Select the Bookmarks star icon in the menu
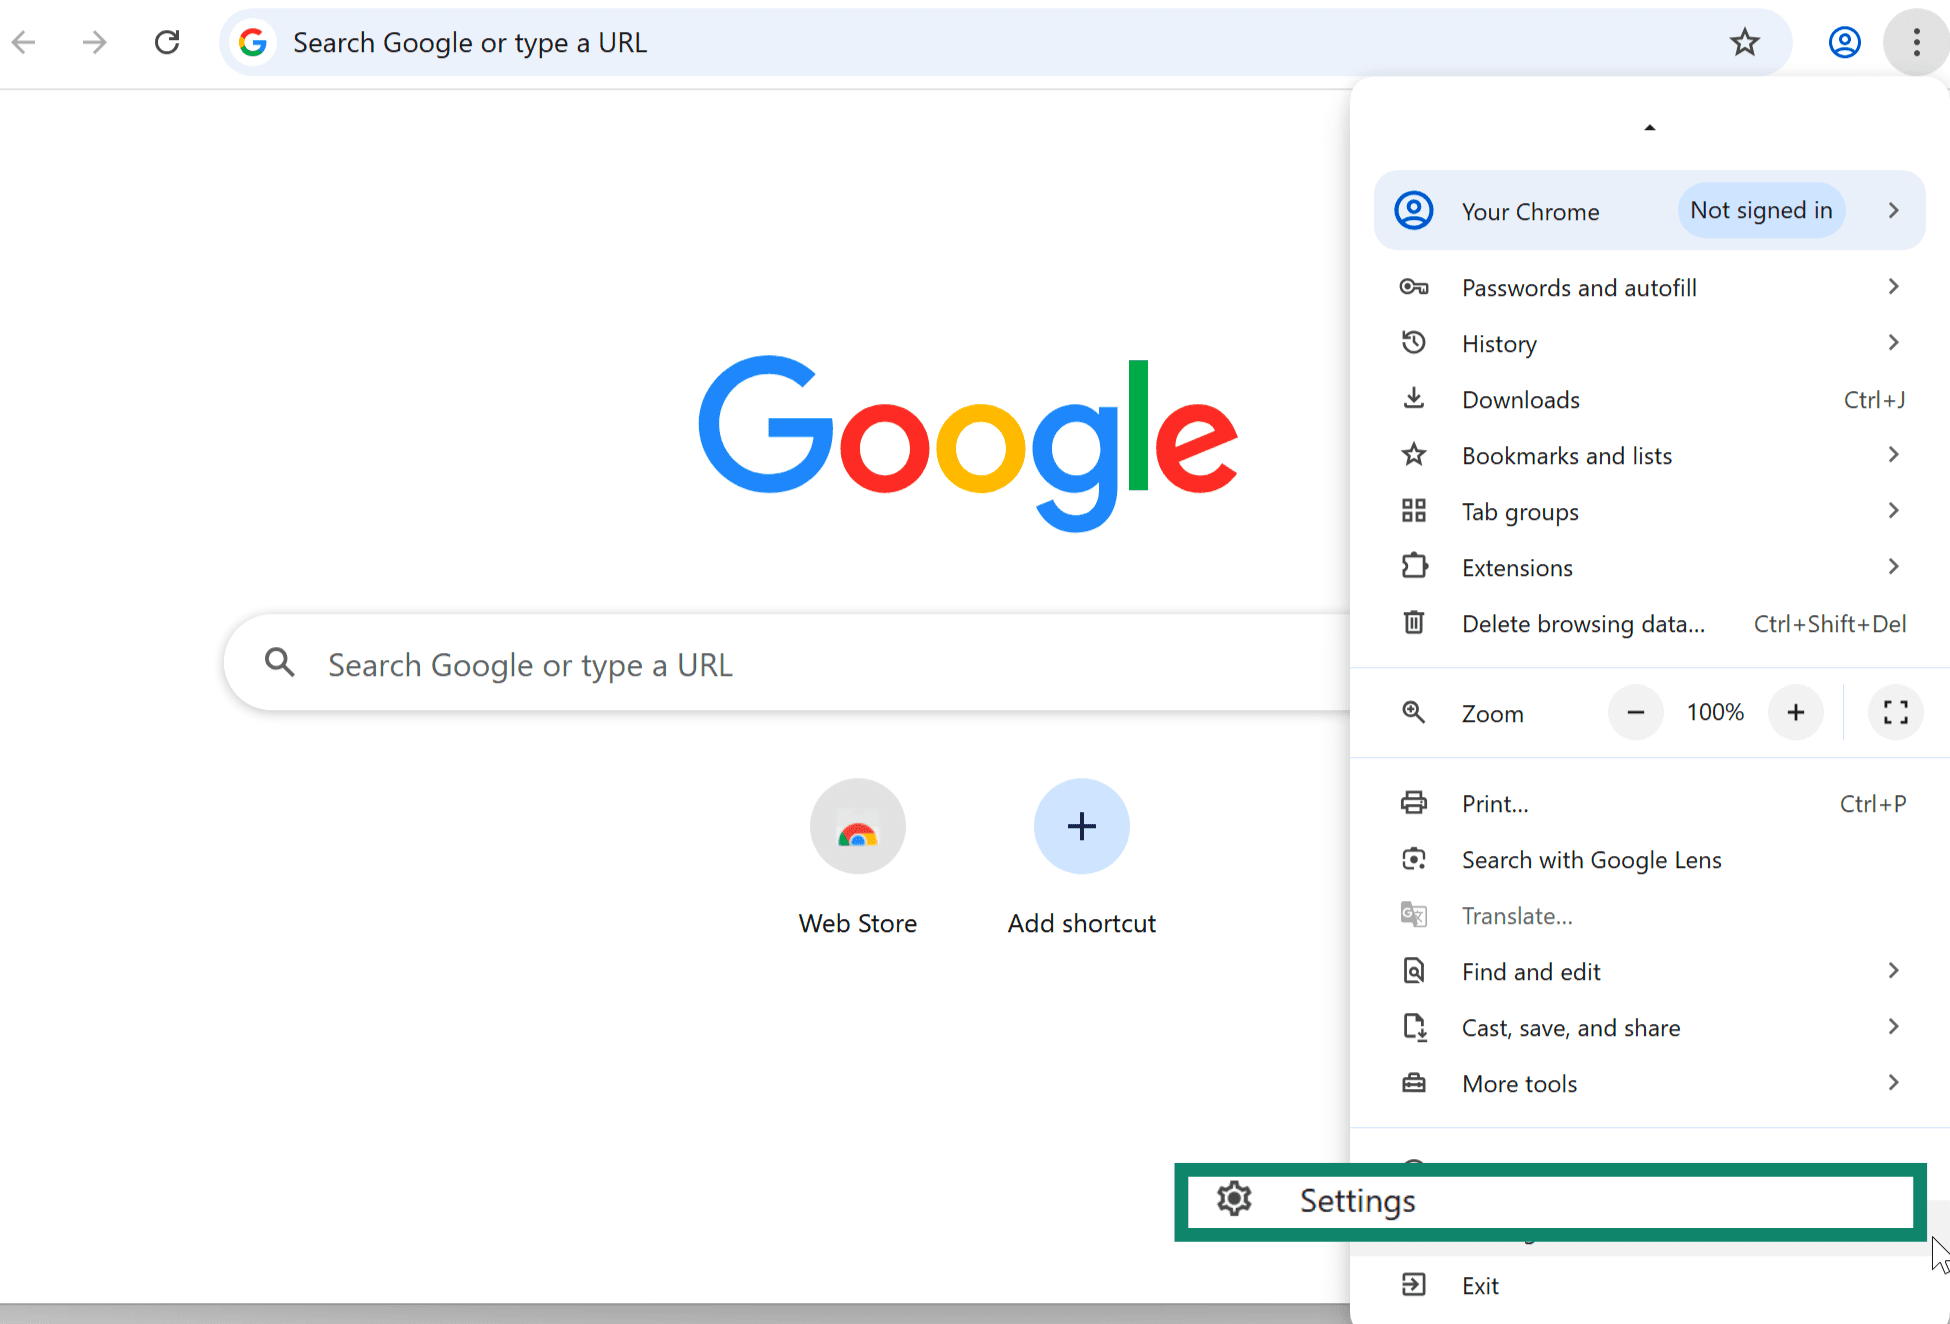The height and width of the screenshot is (1324, 1950). point(1414,455)
